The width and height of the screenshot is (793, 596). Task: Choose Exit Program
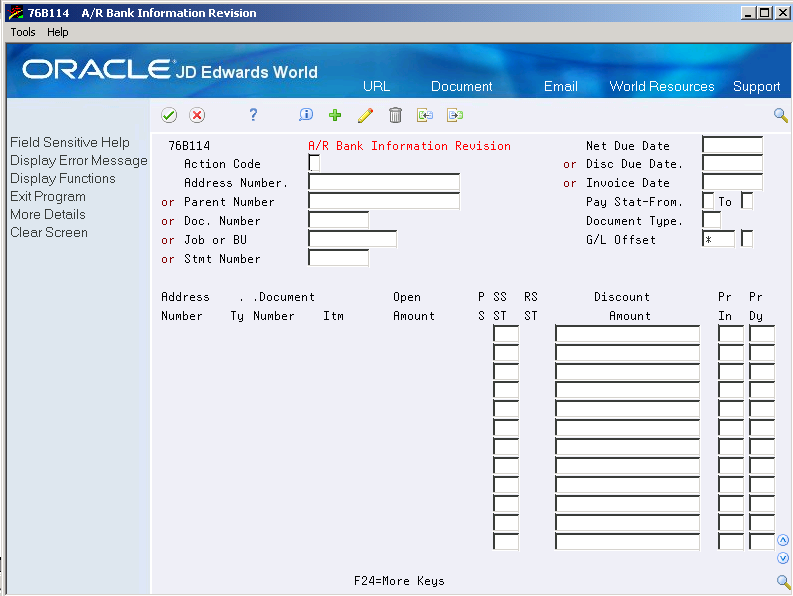point(48,197)
